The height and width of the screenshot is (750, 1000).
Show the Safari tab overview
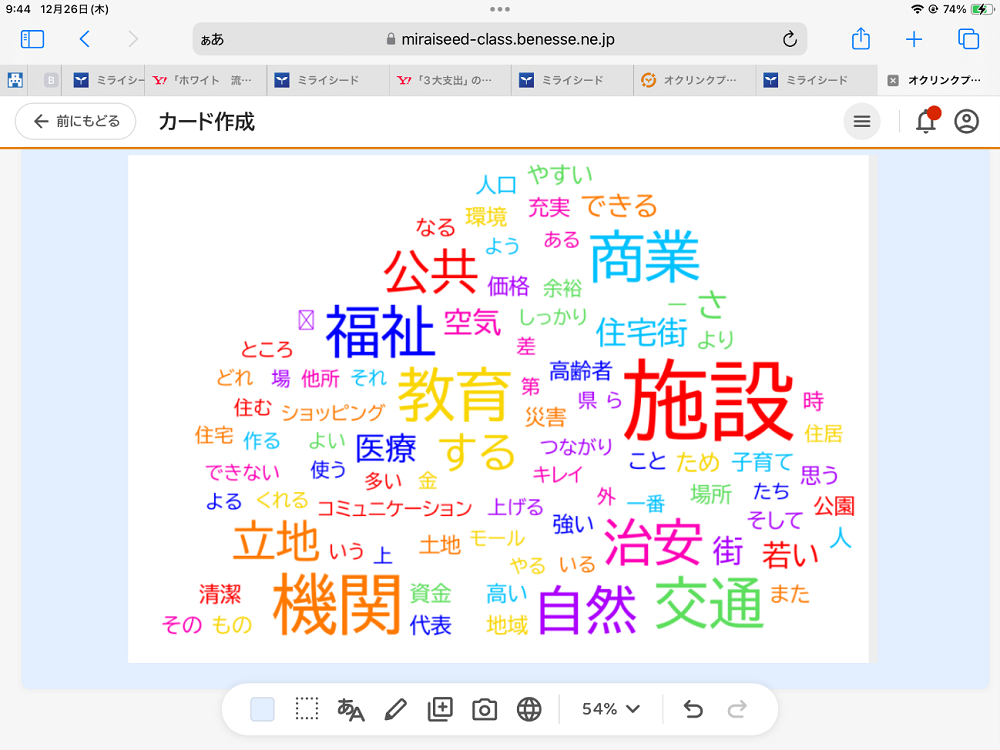click(x=968, y=39)
